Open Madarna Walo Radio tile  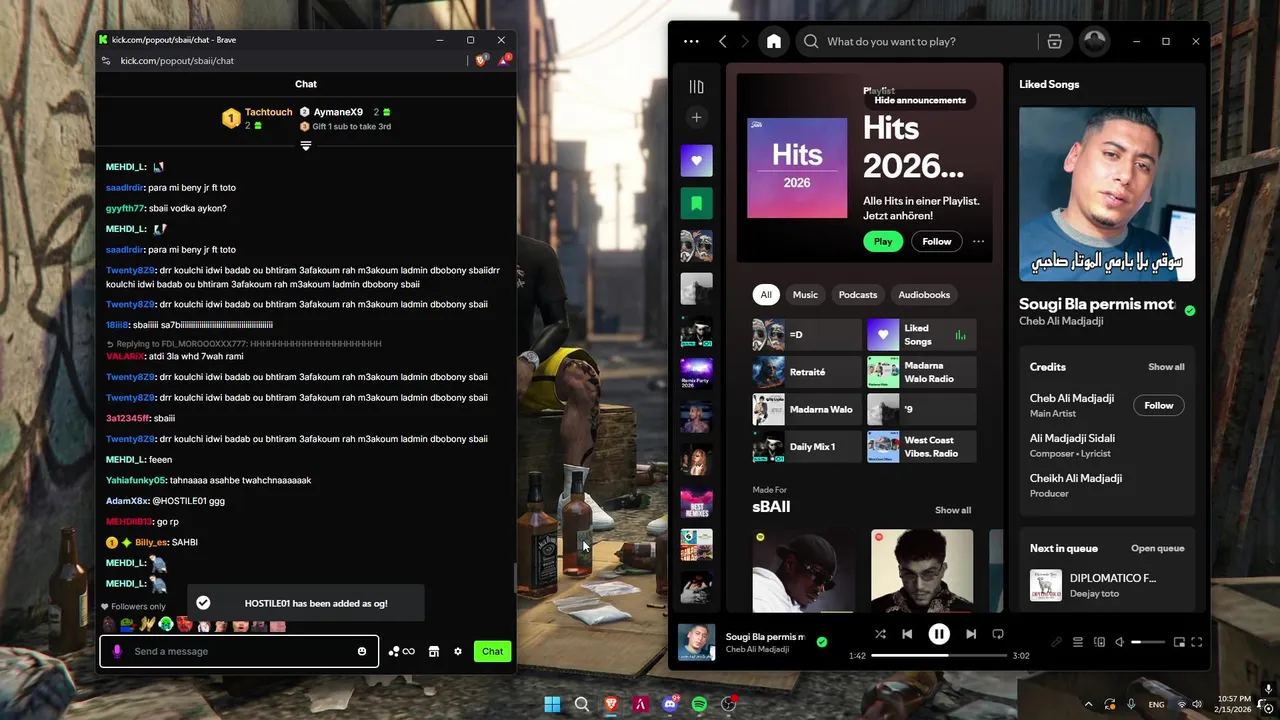pos(921,372)
